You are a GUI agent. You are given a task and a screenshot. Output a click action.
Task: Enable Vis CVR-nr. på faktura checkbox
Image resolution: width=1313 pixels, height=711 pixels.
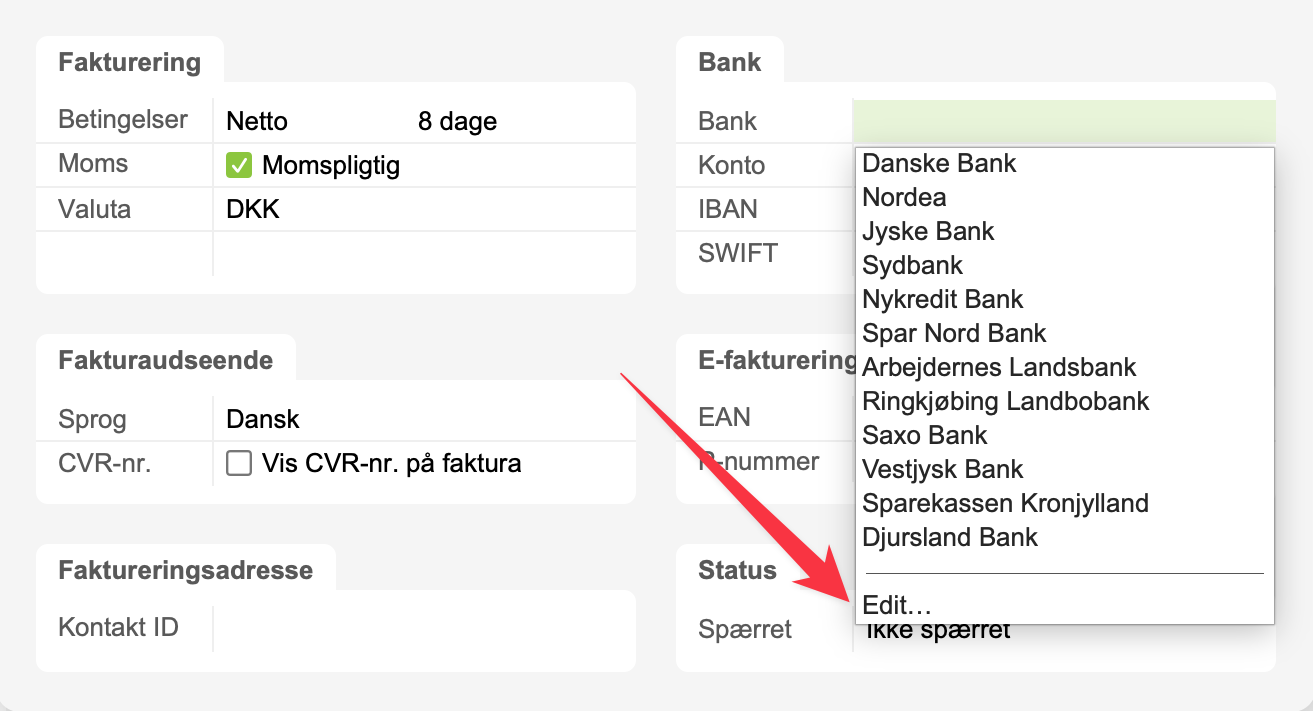pos(239,463)
